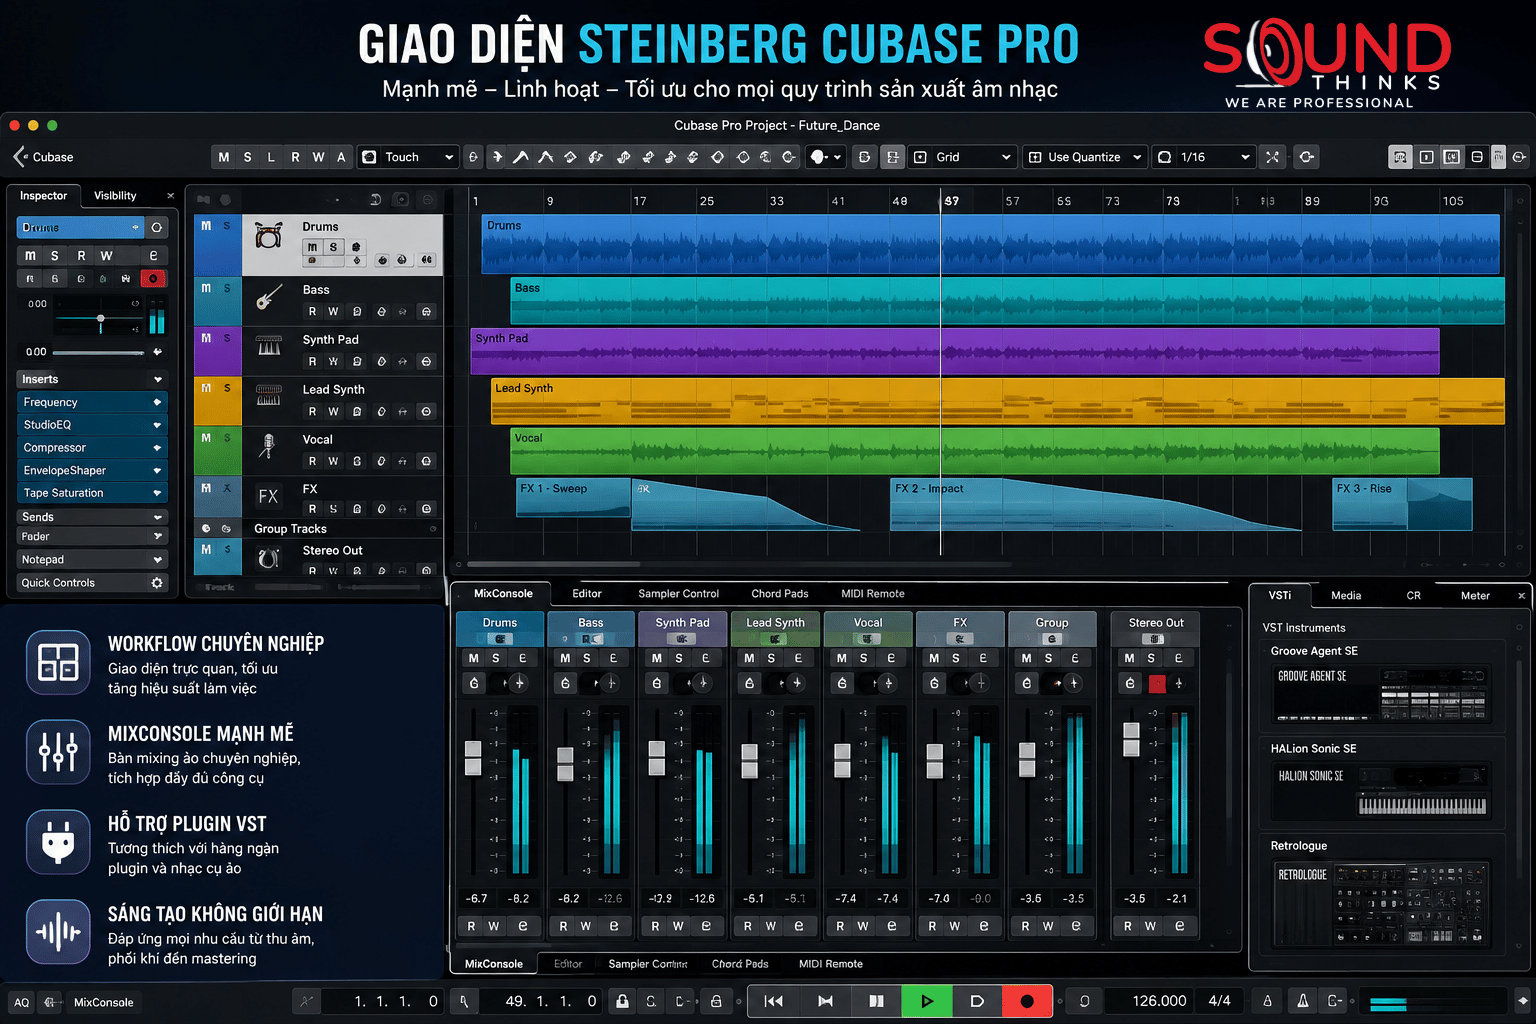Click the Frequency insert slot
The height and width of the screenshot is (1024, 1536).
click(91, 402)
